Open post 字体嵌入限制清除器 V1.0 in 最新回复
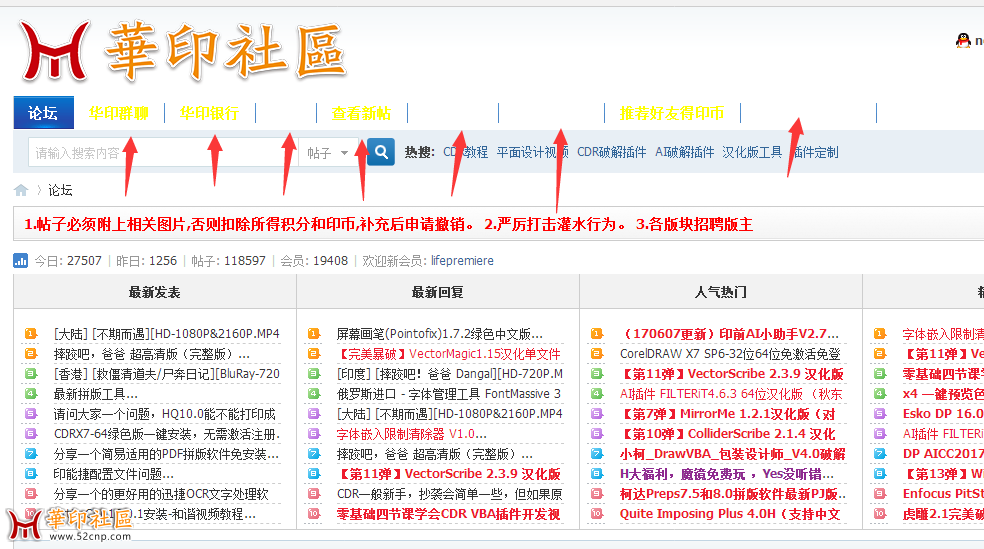Viewport: 984px width, 549px height. (412, 434)
